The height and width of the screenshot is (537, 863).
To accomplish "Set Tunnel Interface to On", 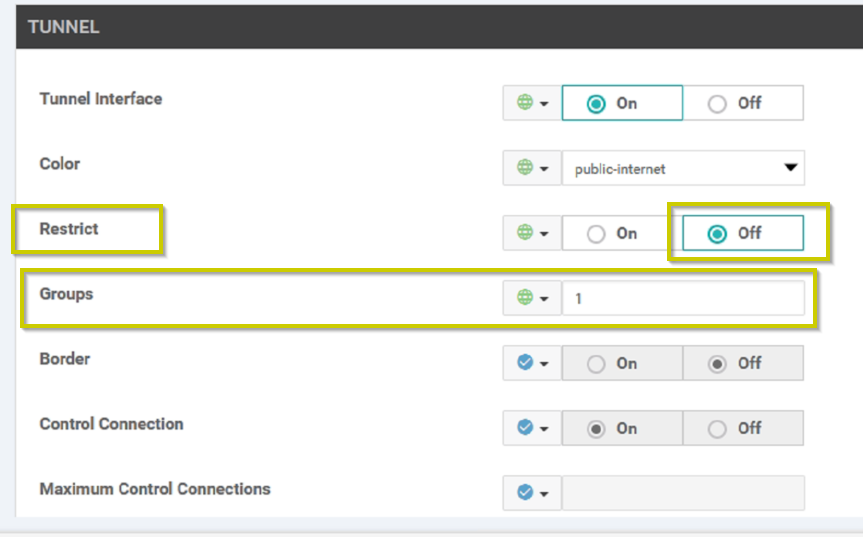I will click(622, 103).
